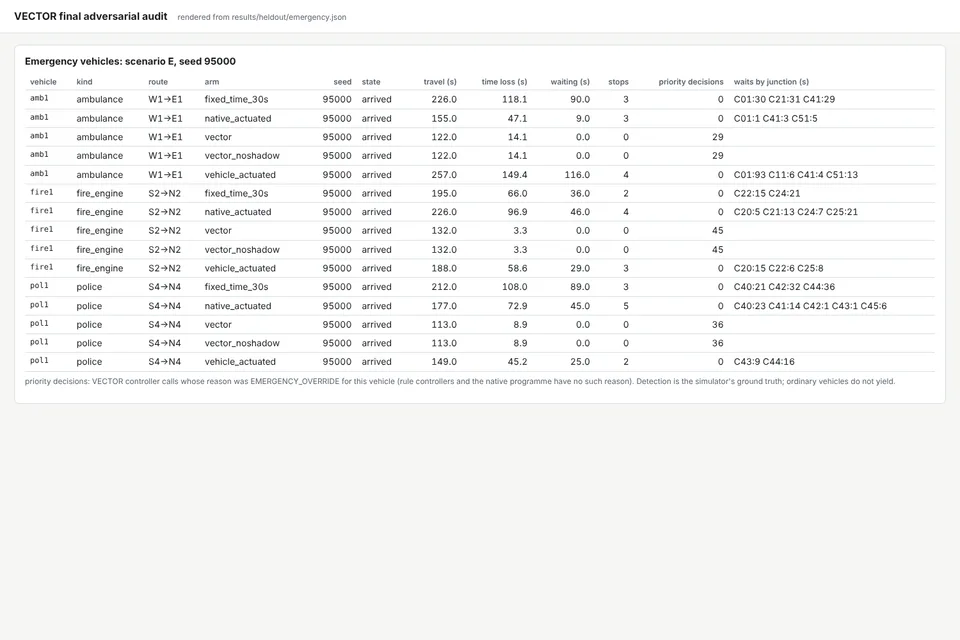Image resolution: width=960 pixels, height=640 pixels.
Task: Click the travel value "257.0"
Action: (444, 175)
